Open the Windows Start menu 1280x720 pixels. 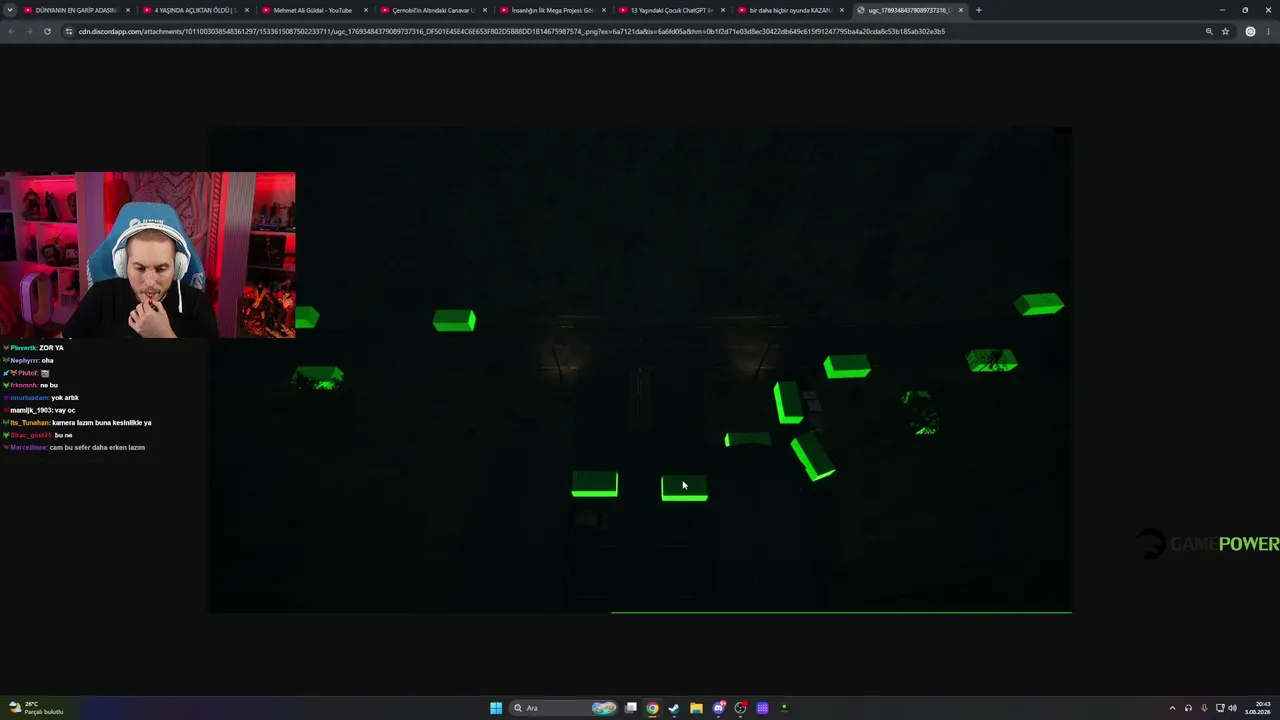pyautogui.click(x=496, y=708)
